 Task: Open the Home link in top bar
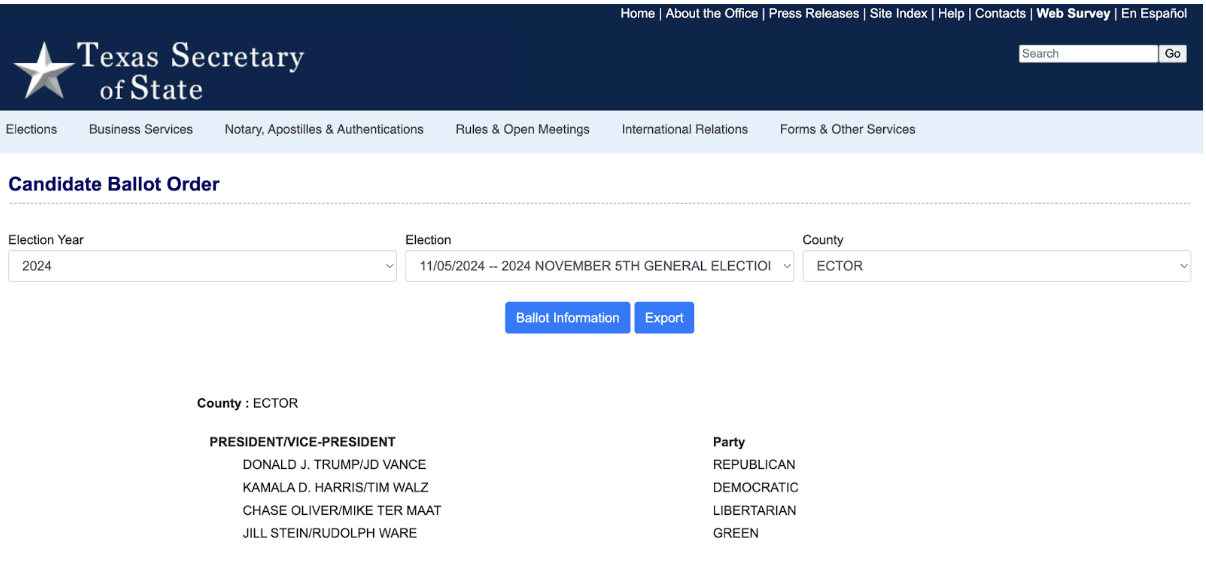[637, 14]
